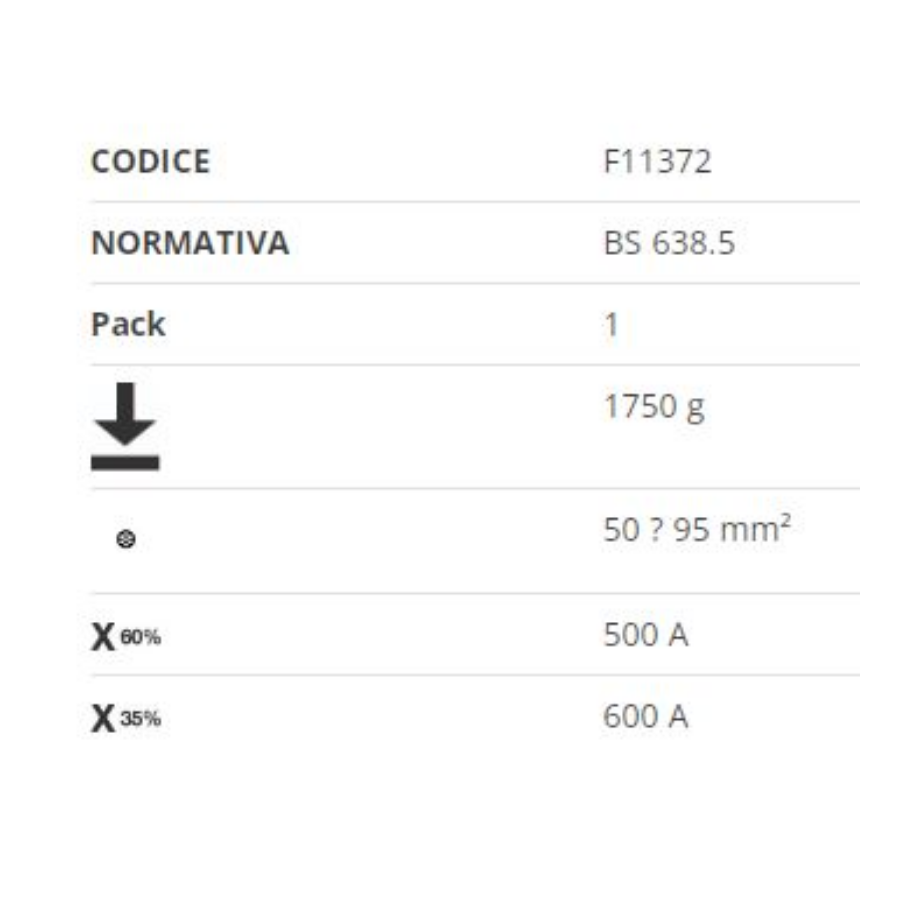
Task: Click the X 60% duty cycle icon
Action: (x=126, y=637)
